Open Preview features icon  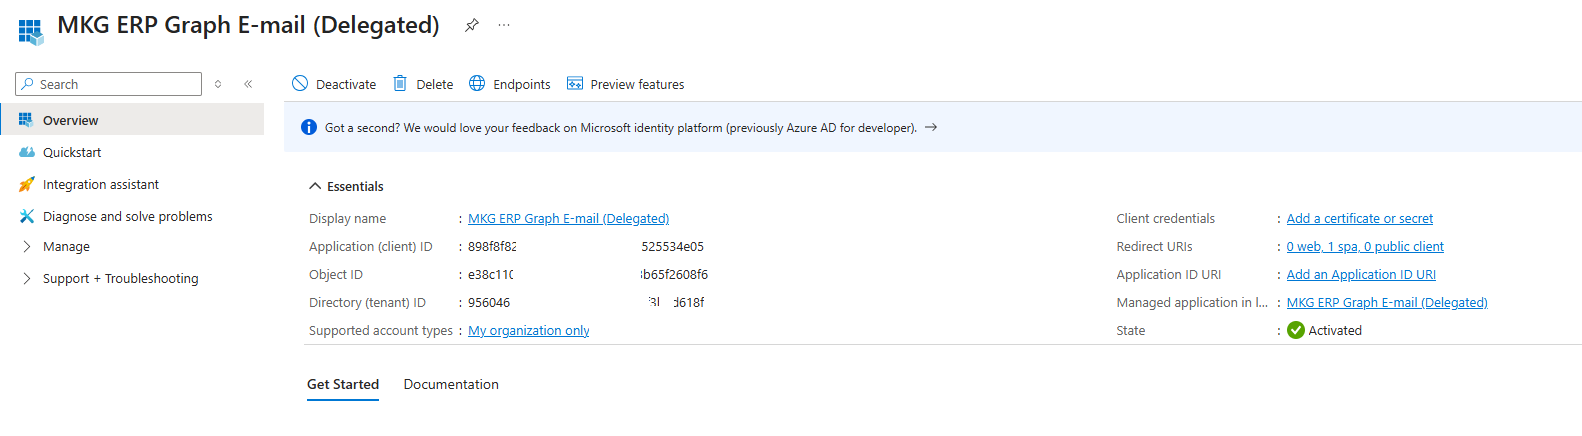point(575,84)
